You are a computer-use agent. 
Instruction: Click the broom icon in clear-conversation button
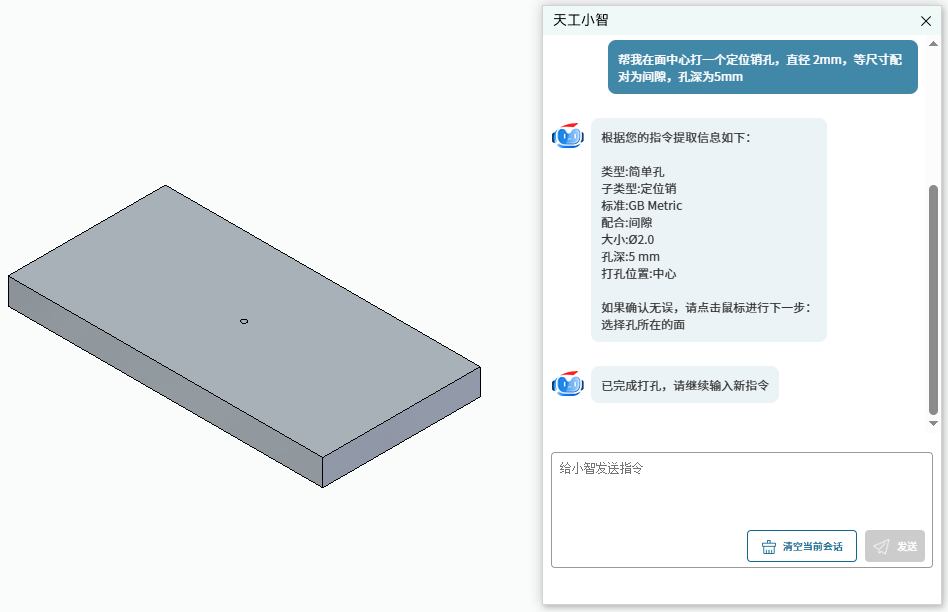pyautogui.click(x=768, y=547)
